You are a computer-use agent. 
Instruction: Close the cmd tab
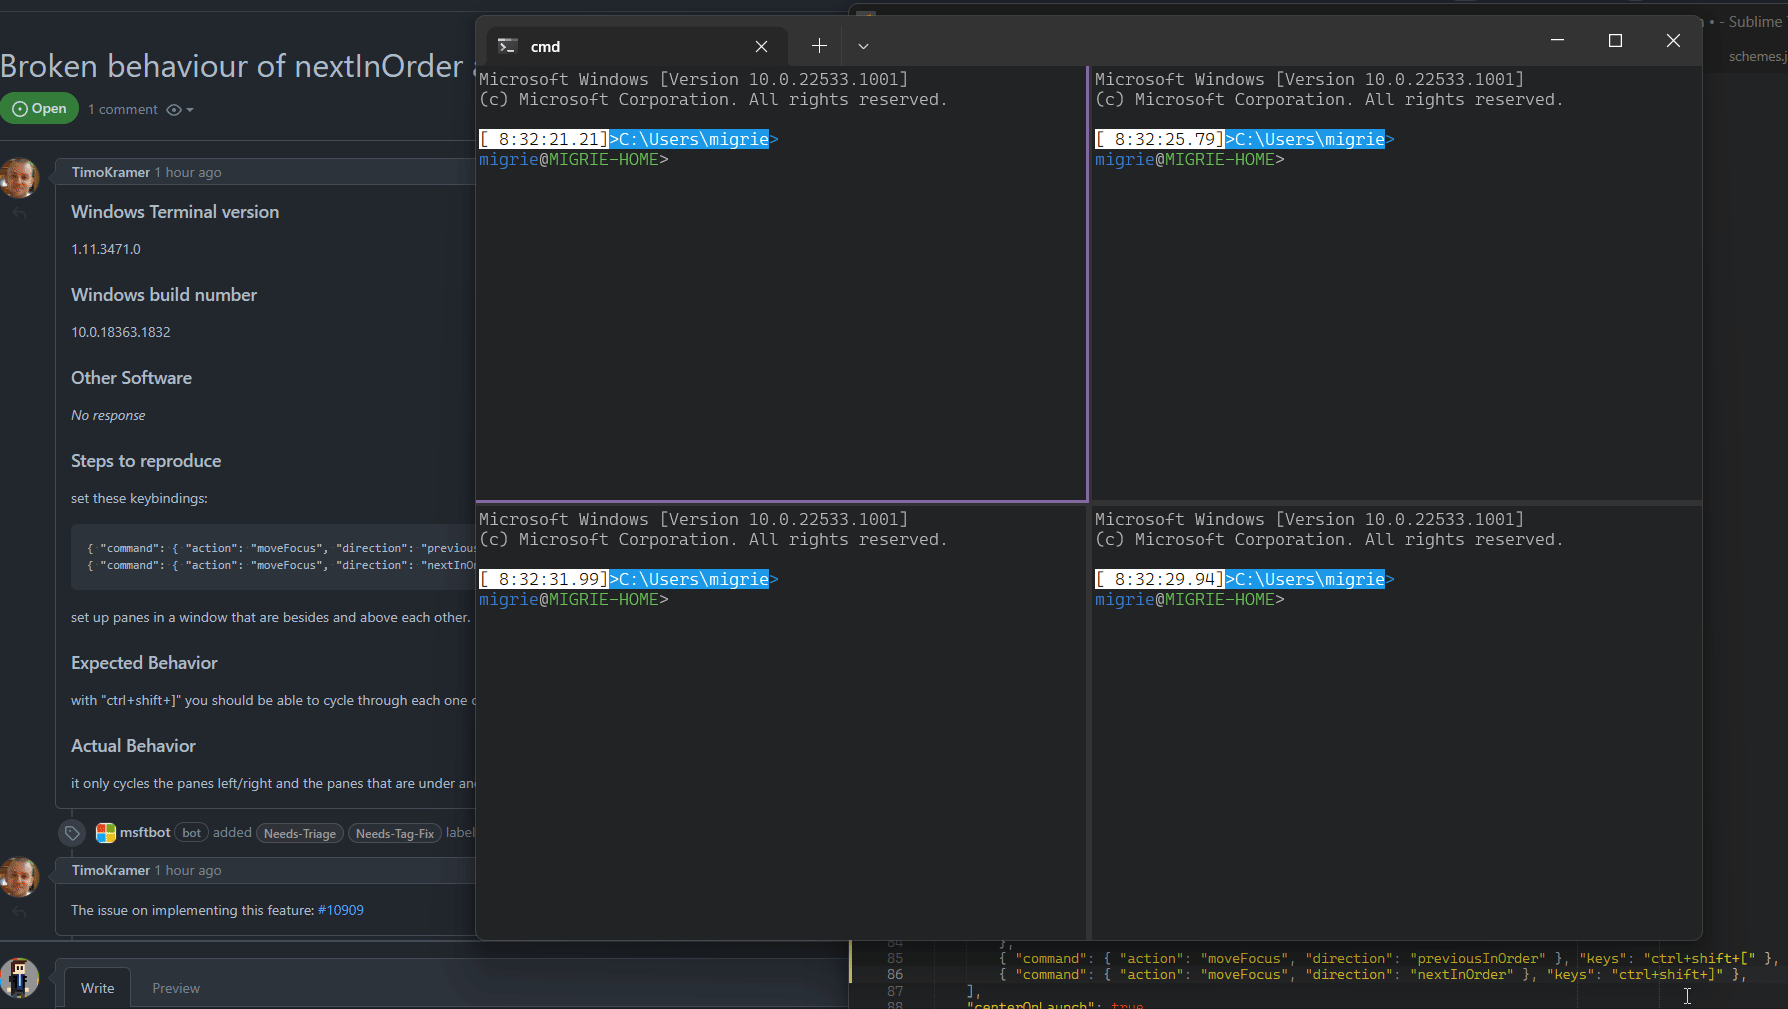click(x=761, y=46)
